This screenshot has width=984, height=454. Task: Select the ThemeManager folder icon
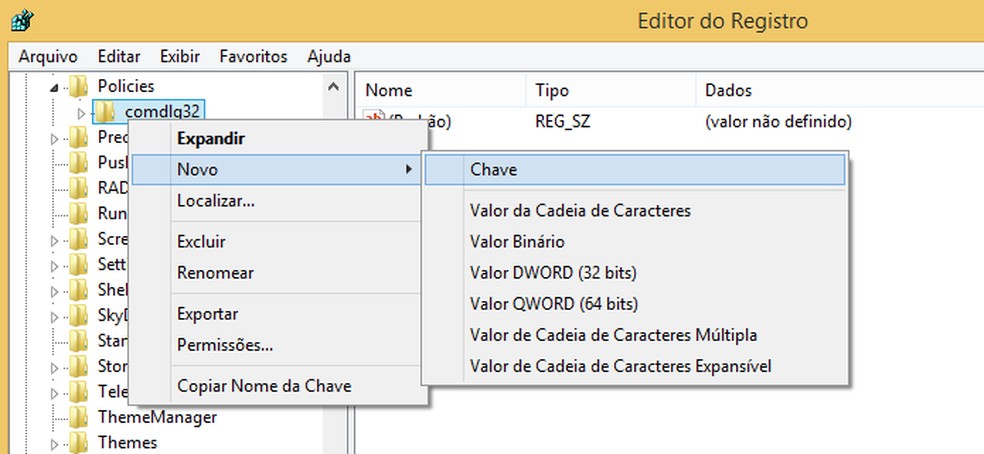tap(80, 417)
